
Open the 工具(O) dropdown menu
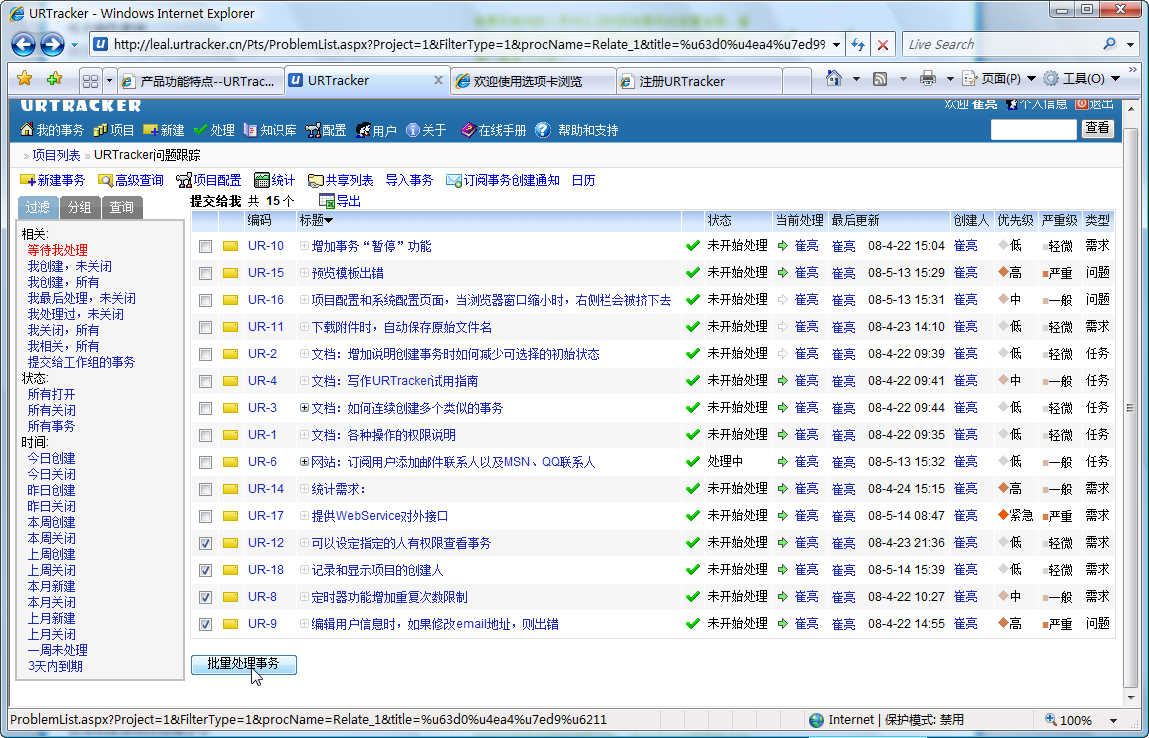point(1082,78)
